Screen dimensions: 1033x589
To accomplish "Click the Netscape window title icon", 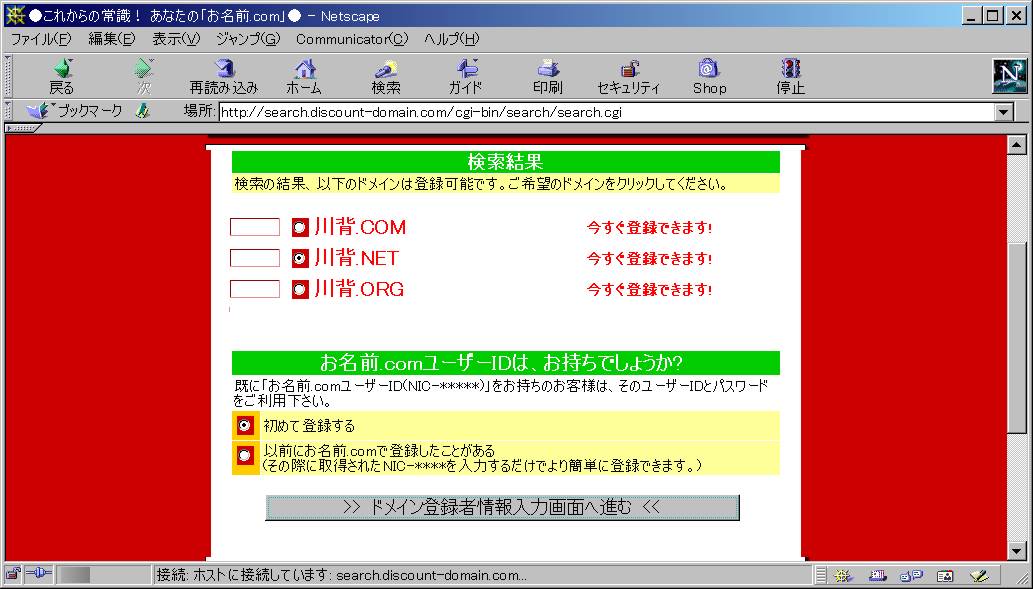I will (x=14, y=15).
